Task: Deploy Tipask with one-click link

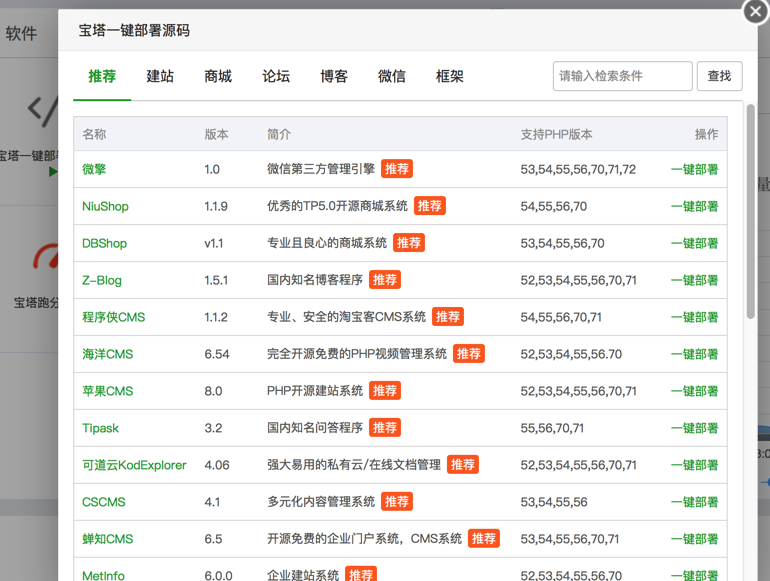Action: (x=694, y=428)
